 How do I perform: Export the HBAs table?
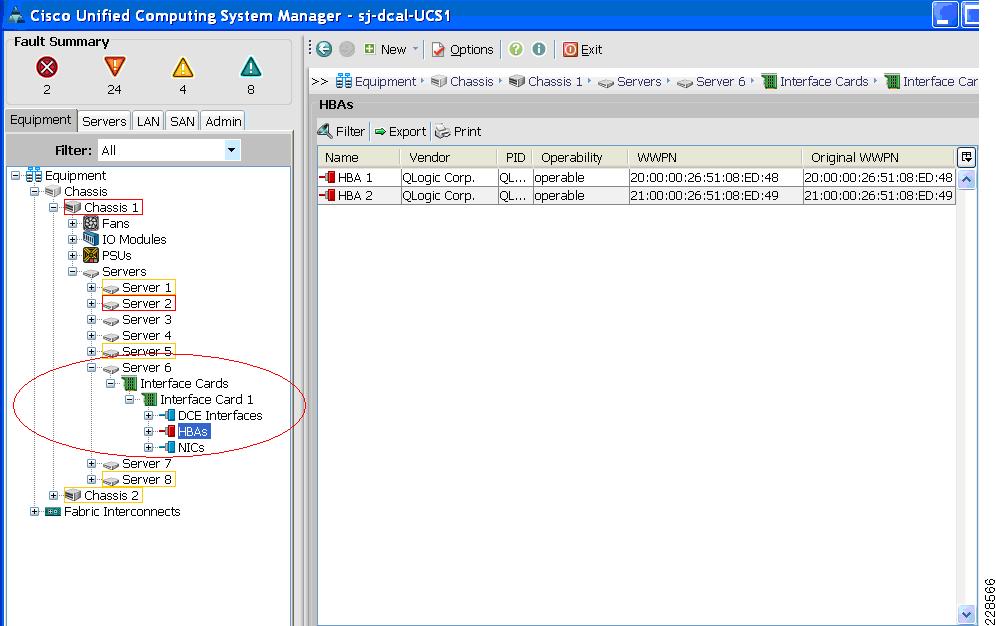(400, 131)
